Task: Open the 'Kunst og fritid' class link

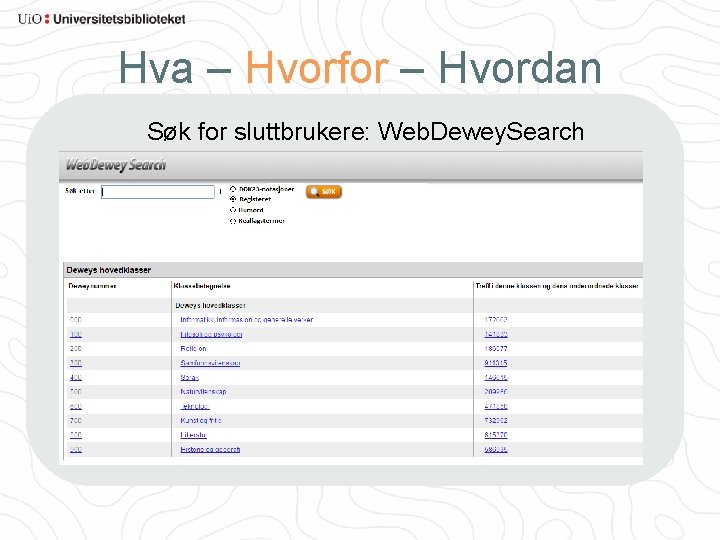Action: (201, 421)
